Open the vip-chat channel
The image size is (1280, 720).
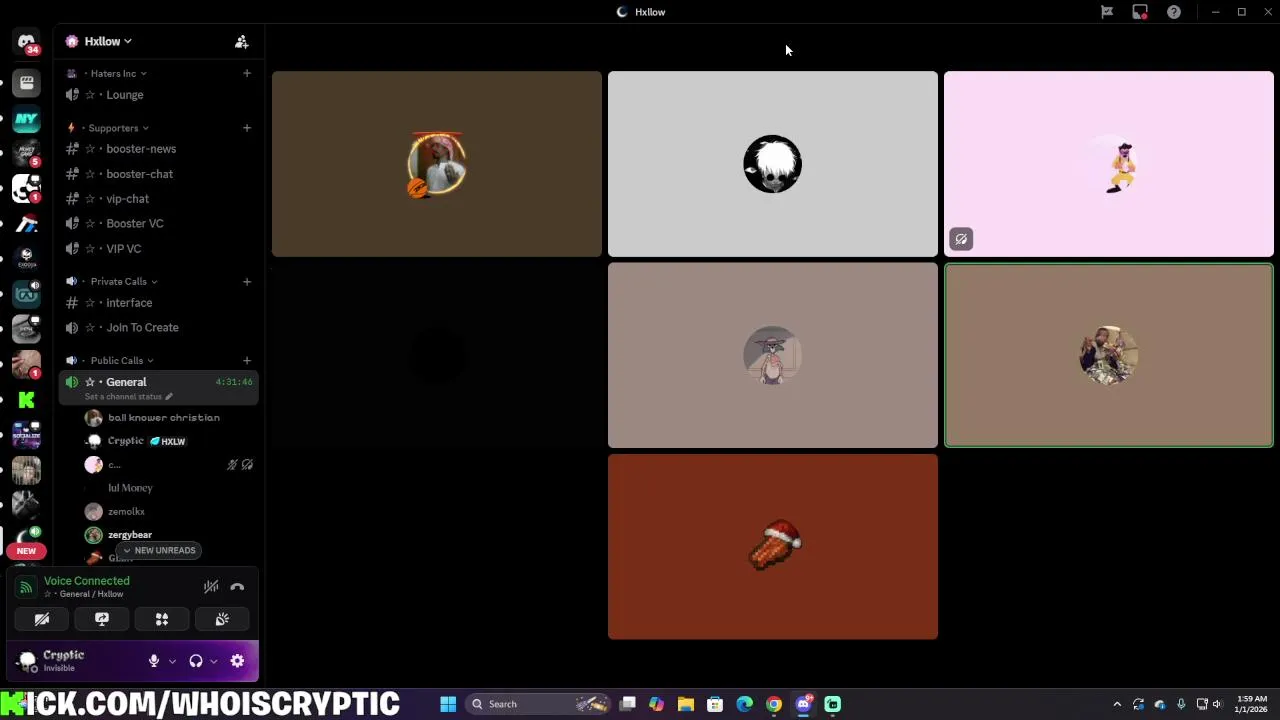click(159, 199)
